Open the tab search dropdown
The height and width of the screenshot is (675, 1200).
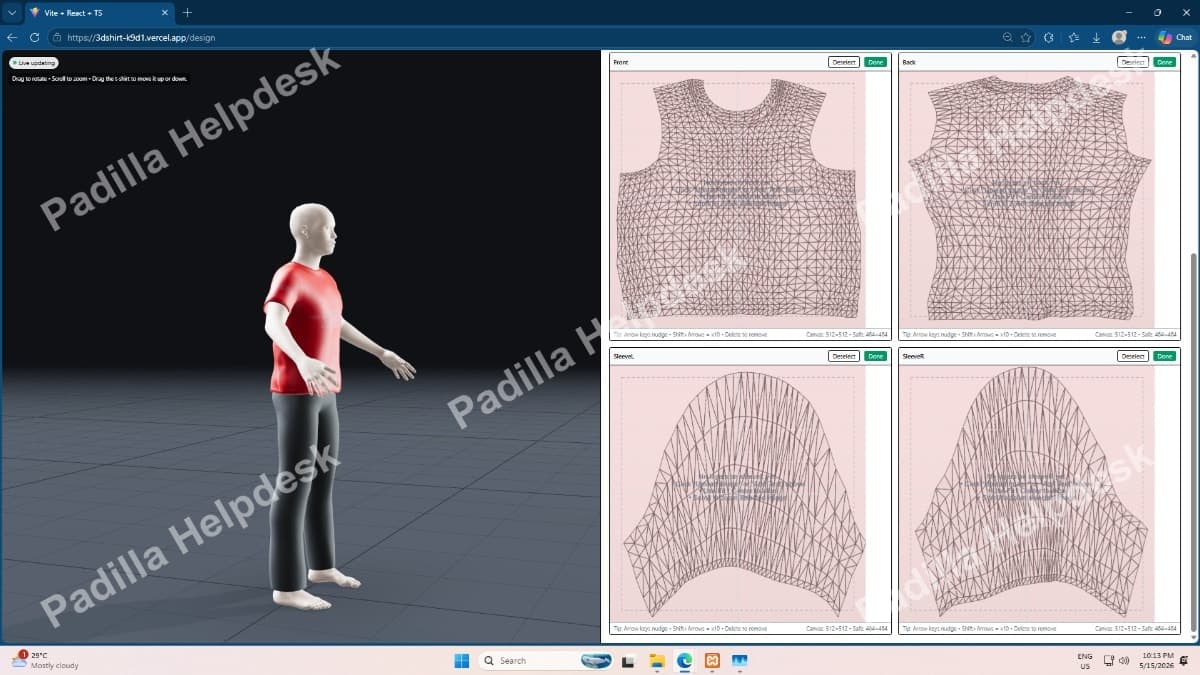(11, 12)
